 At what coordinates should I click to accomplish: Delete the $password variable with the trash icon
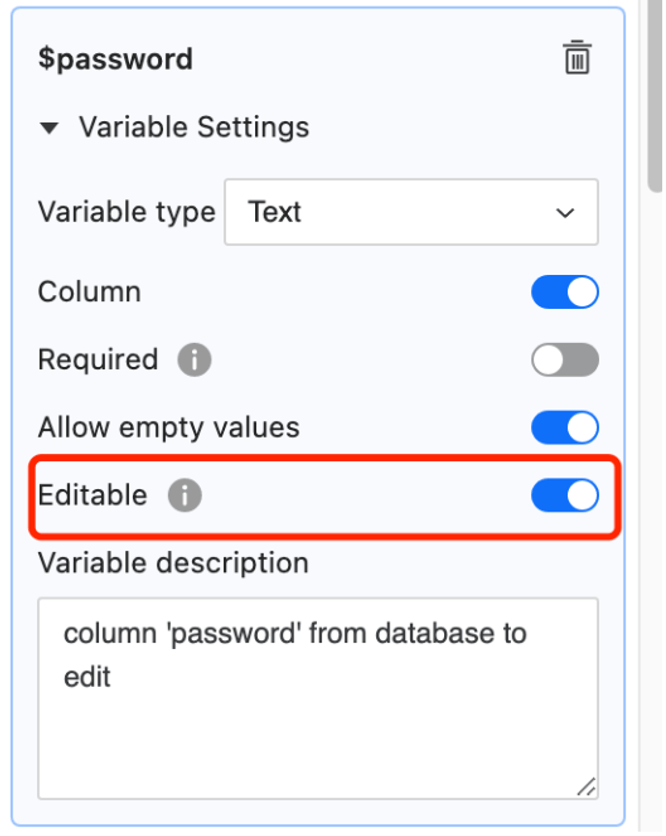click(576, 58)
